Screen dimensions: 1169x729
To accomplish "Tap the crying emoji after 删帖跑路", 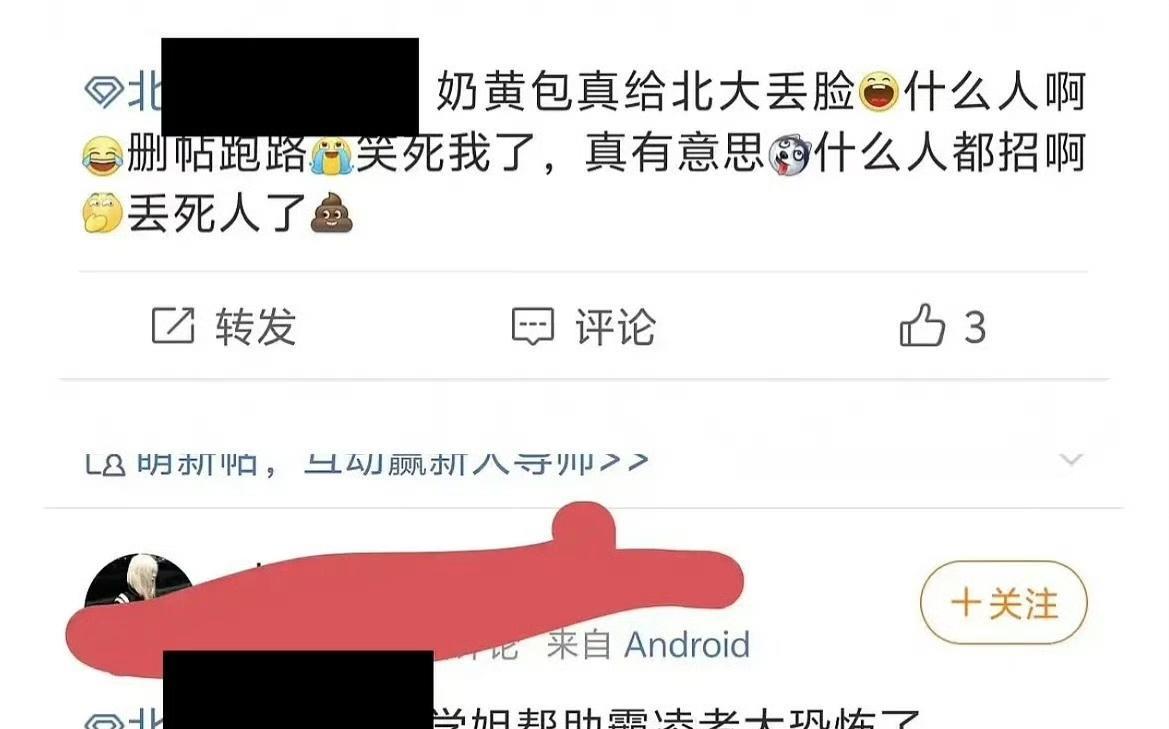I will click(x=331, y=155).
